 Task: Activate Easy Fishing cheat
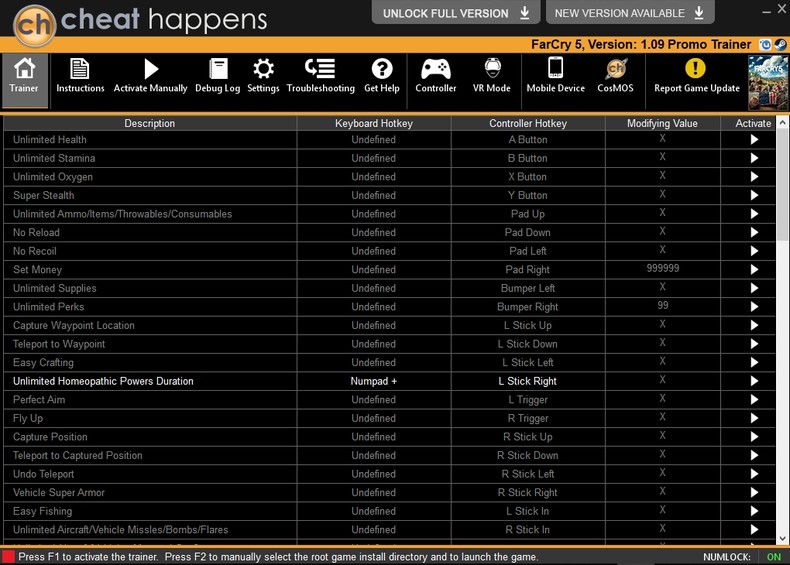point(754,511)
